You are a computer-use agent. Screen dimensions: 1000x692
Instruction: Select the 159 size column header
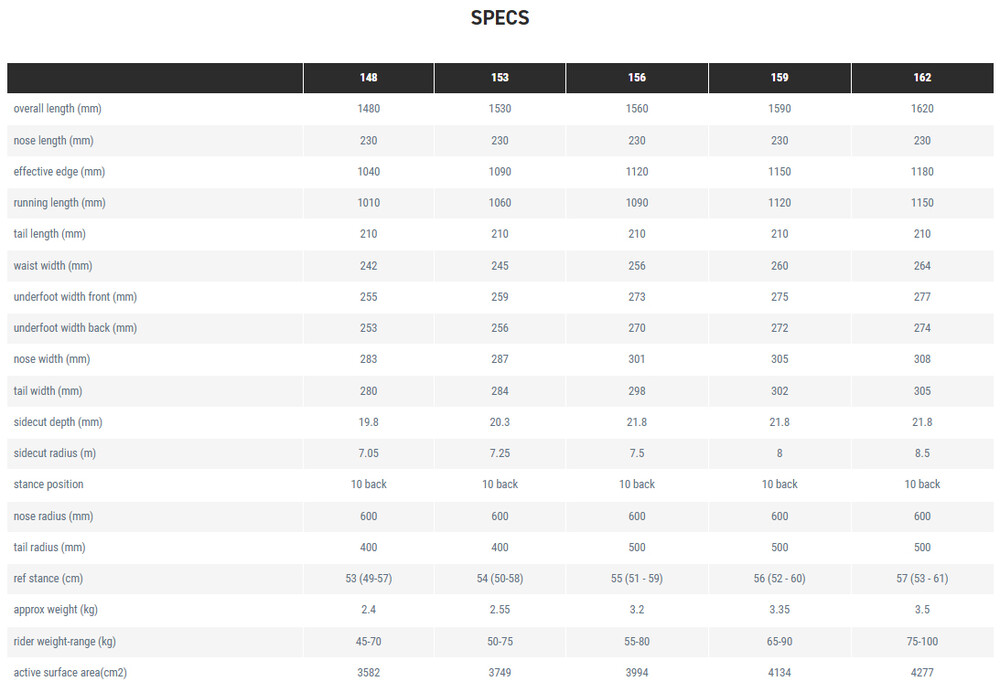click(780, 78)
